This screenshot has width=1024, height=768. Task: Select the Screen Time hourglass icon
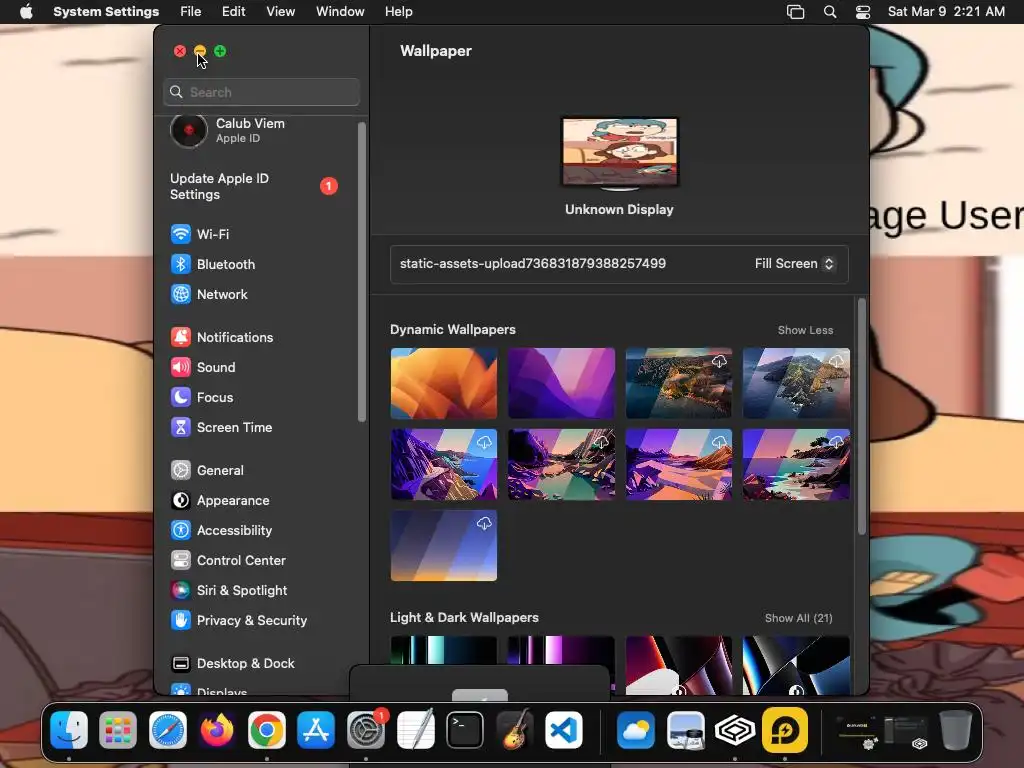[181, 427]
